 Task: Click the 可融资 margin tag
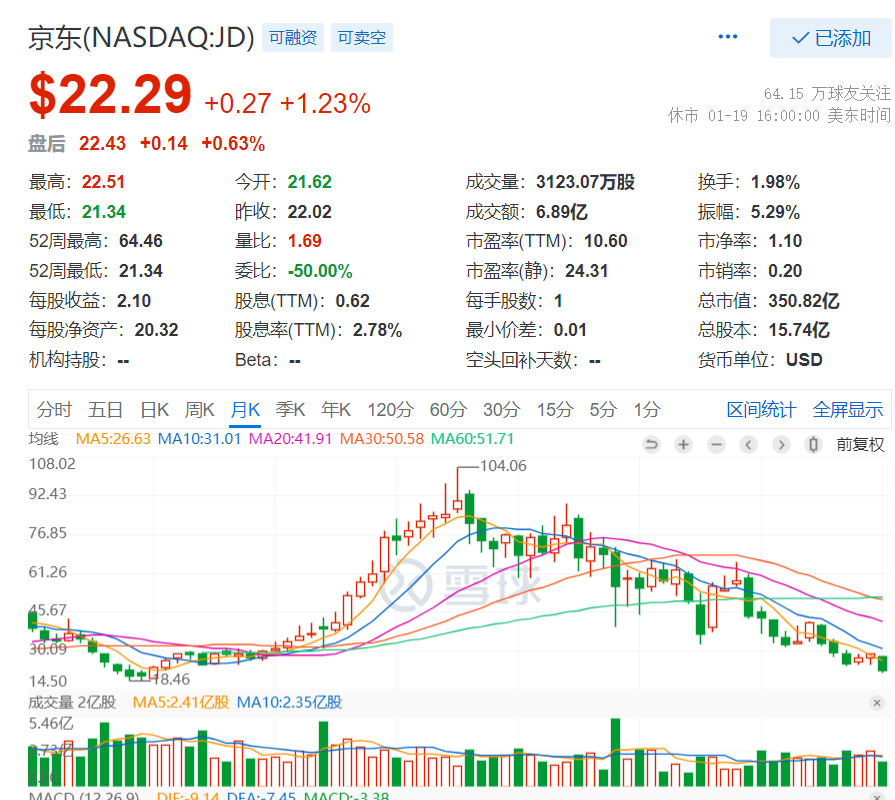pyautogui.click(x=292, y=38)
